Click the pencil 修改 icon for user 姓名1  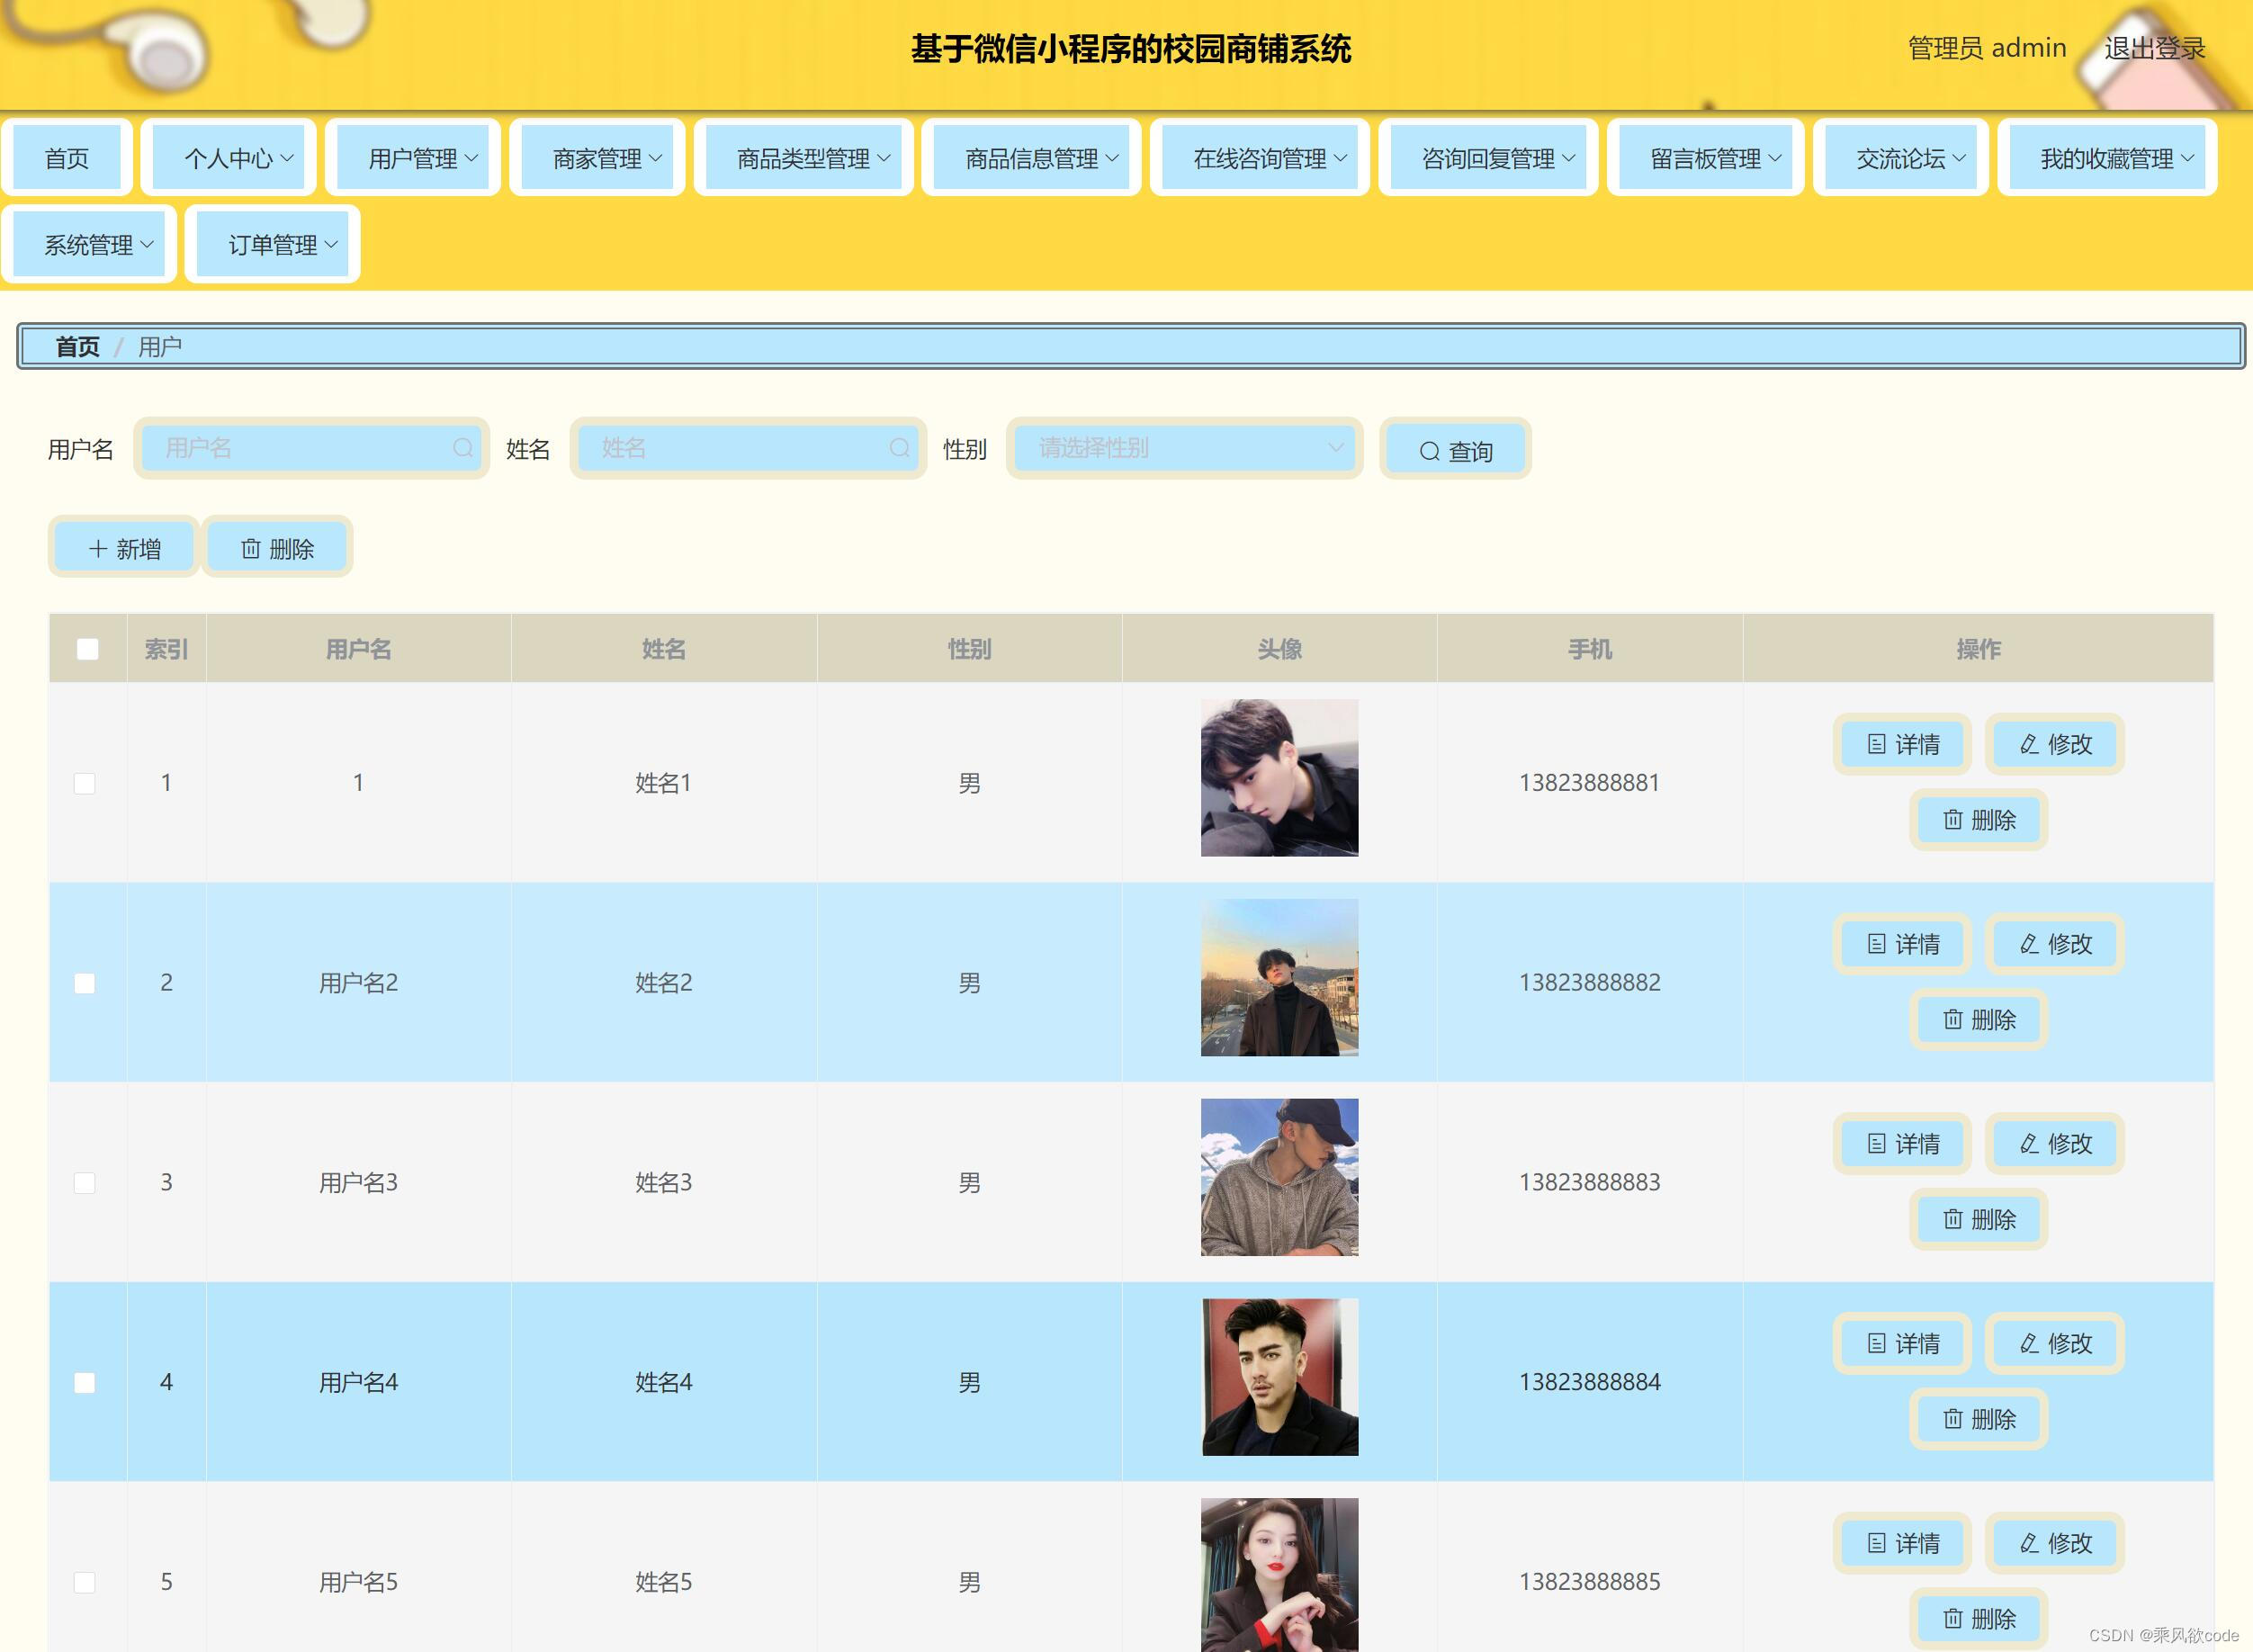click(x=2029, y=744)
